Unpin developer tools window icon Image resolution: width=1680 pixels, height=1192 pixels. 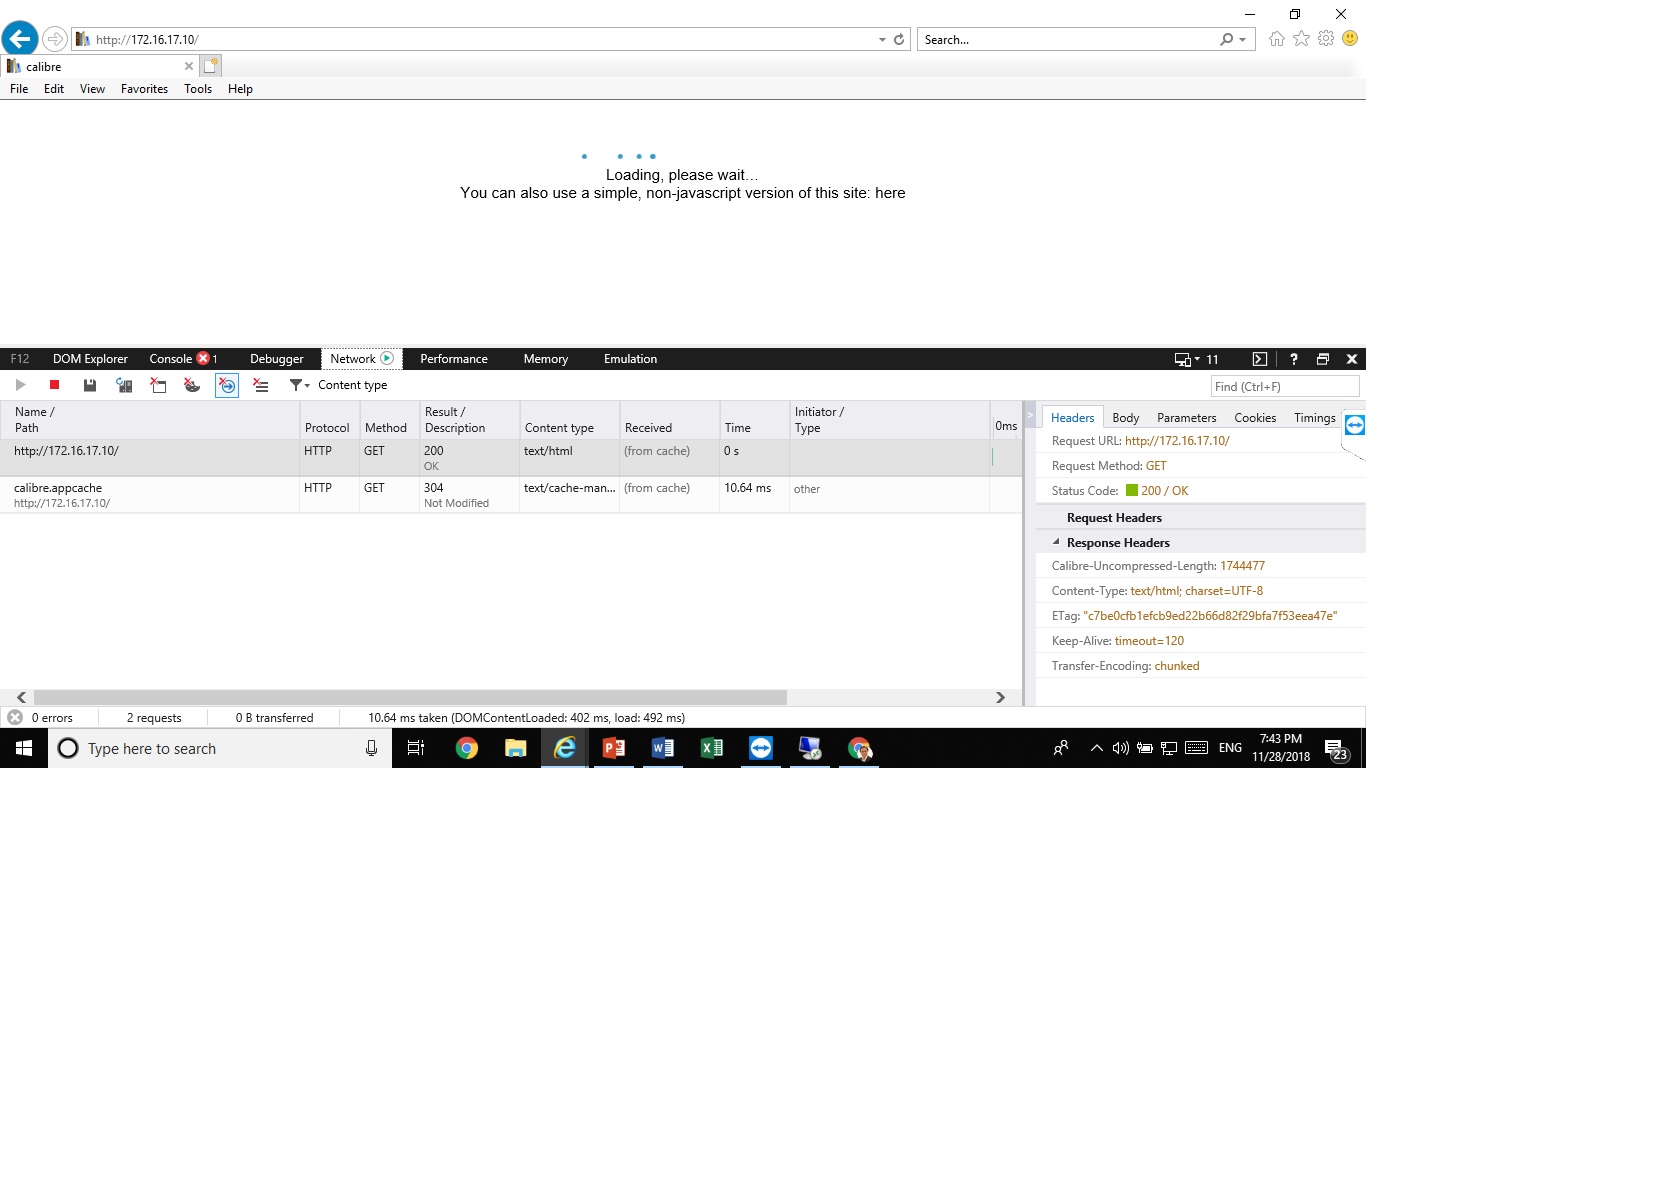pos(1323,359)
